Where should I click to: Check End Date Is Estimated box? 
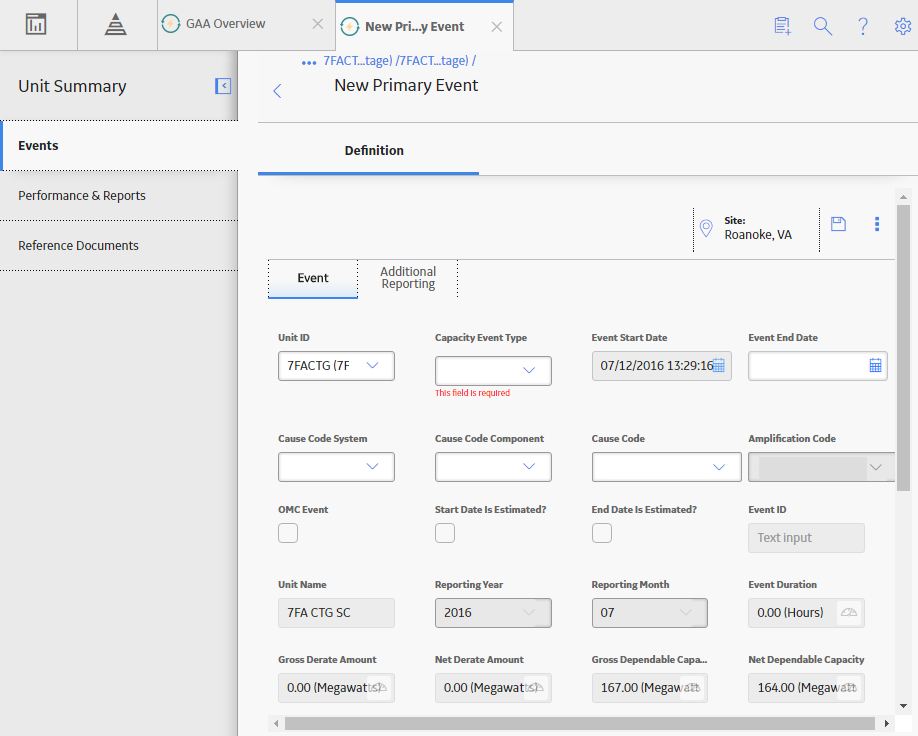pyautogui.click(x=602, y=533)
